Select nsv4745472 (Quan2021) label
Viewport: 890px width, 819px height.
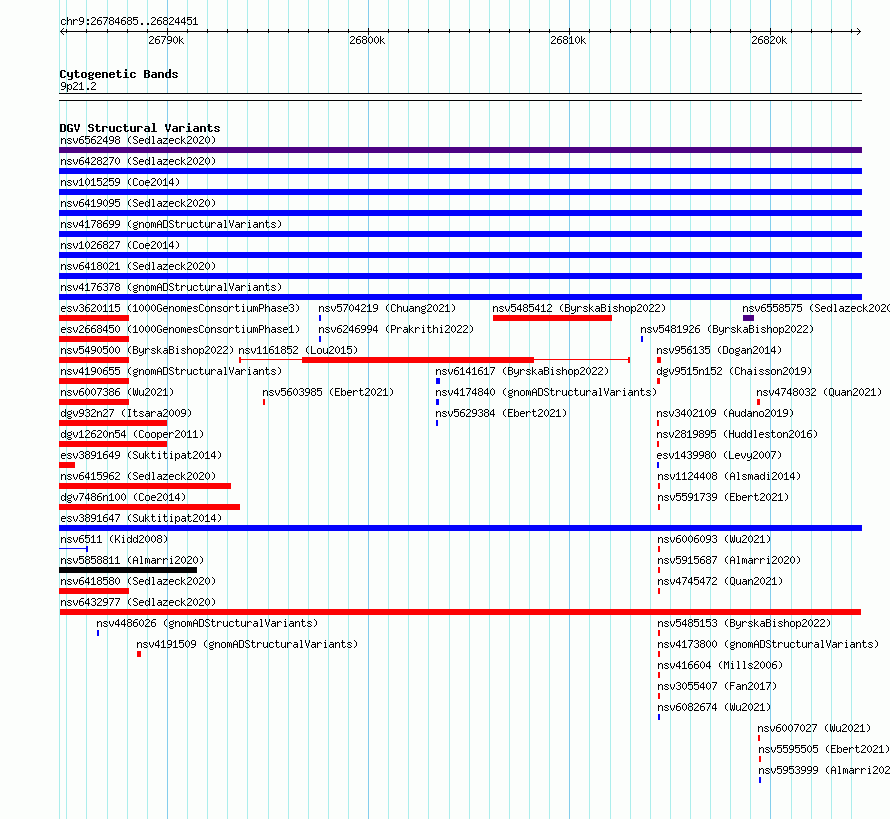[x=720, y=581]
